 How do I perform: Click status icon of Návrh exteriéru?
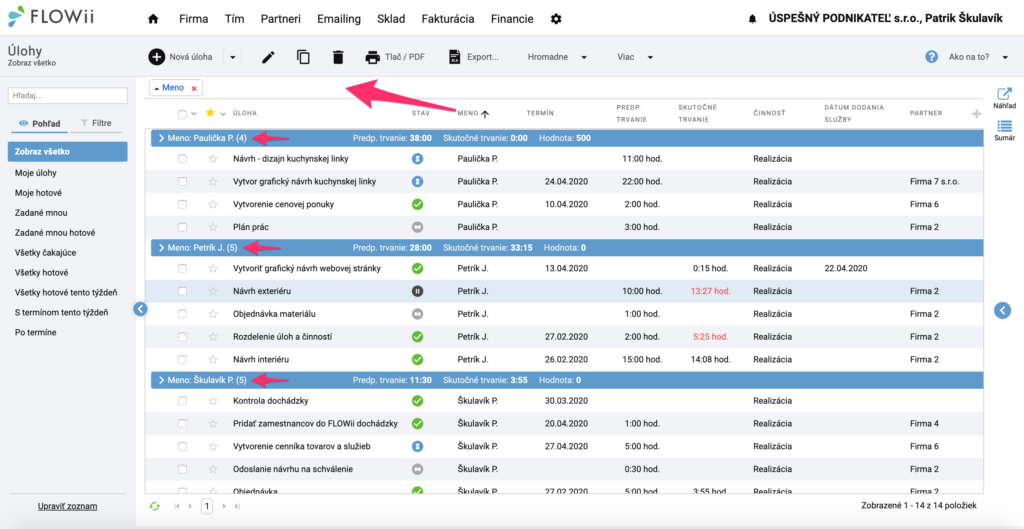(x=418, y=291)
